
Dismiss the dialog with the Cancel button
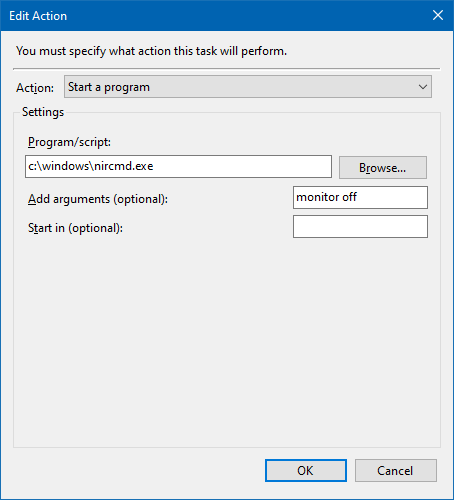pos(396,470)
